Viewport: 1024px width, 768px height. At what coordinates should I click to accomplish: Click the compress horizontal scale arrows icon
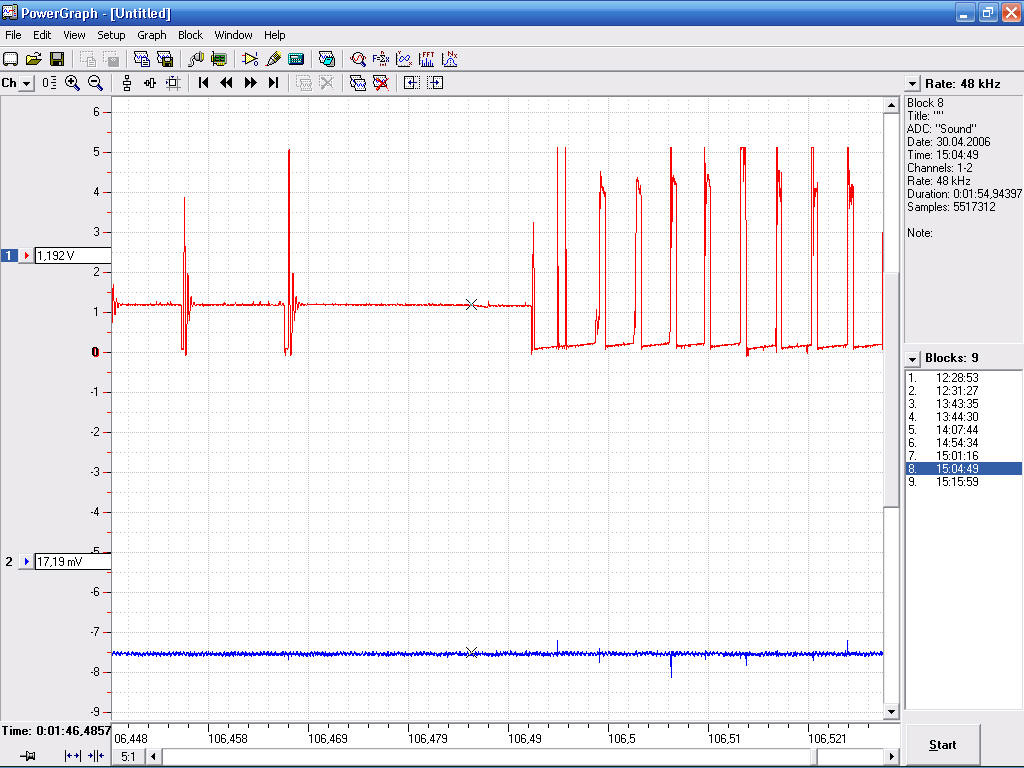tap(96, 756)
